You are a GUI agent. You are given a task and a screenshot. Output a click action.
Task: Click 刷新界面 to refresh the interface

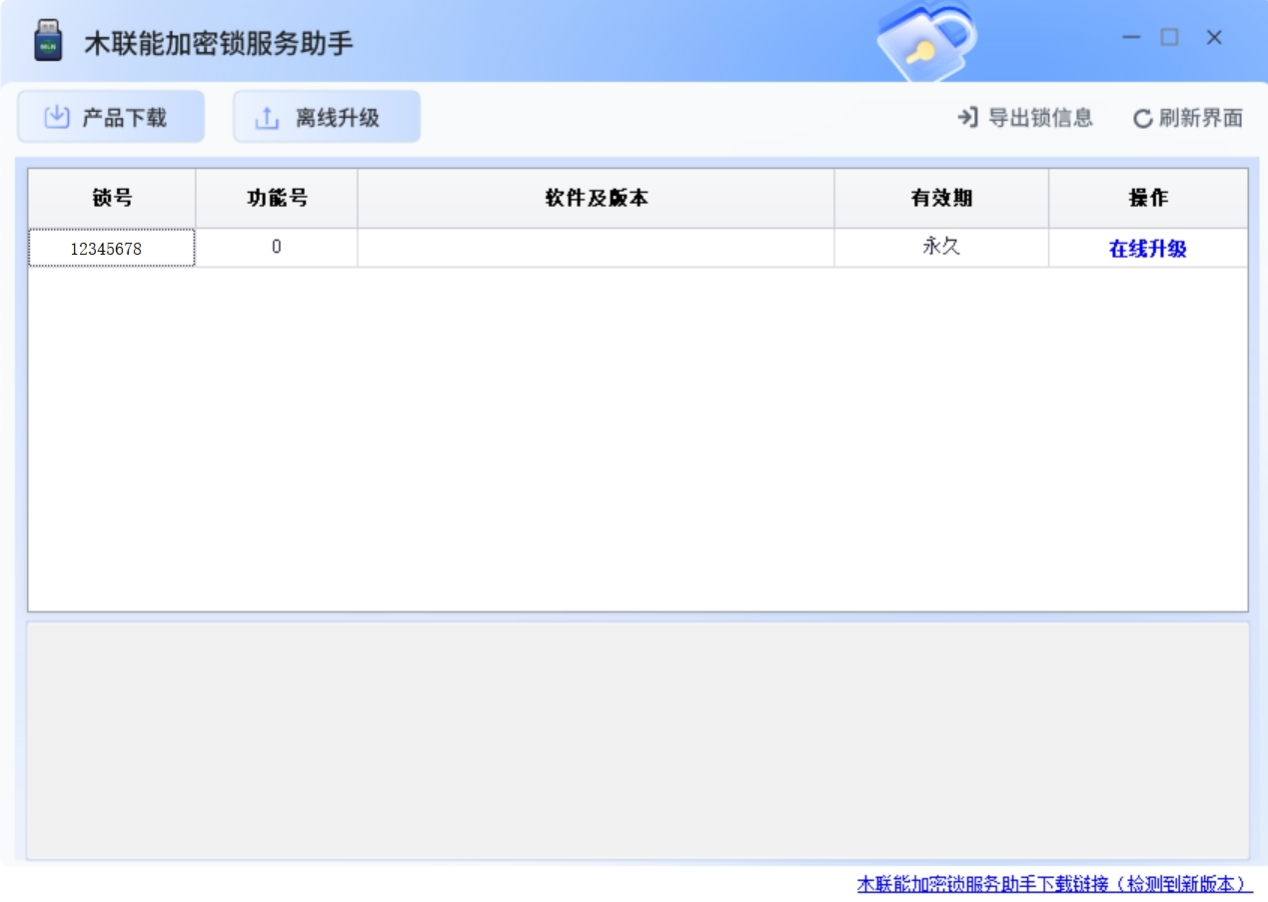(x=1188, y=118)
